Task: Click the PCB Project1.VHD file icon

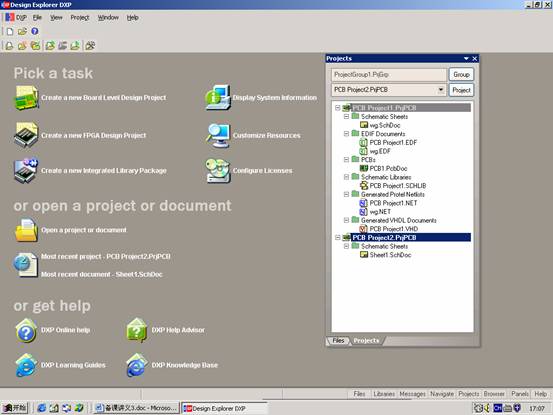Action: (364, 229)
